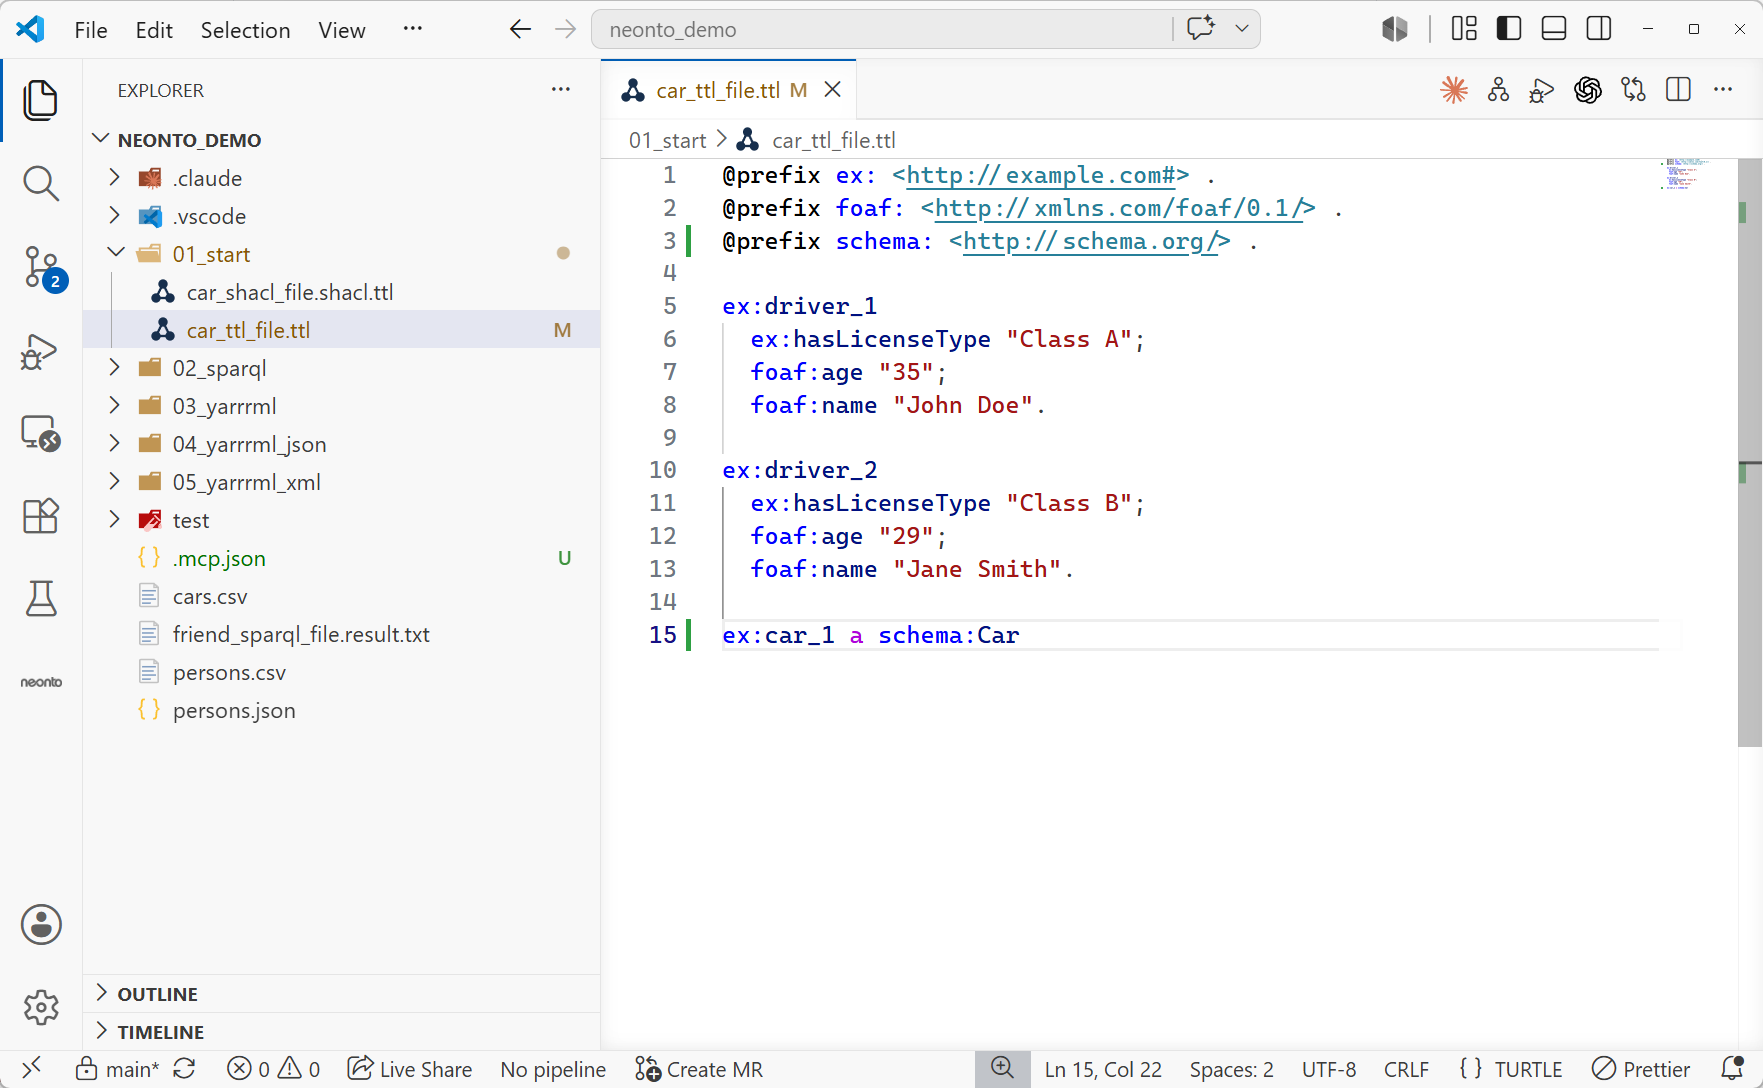The width and height of the screenshot is (1763, 1088).
Task: Open Customize Layout options
Action: point(1464,29)
